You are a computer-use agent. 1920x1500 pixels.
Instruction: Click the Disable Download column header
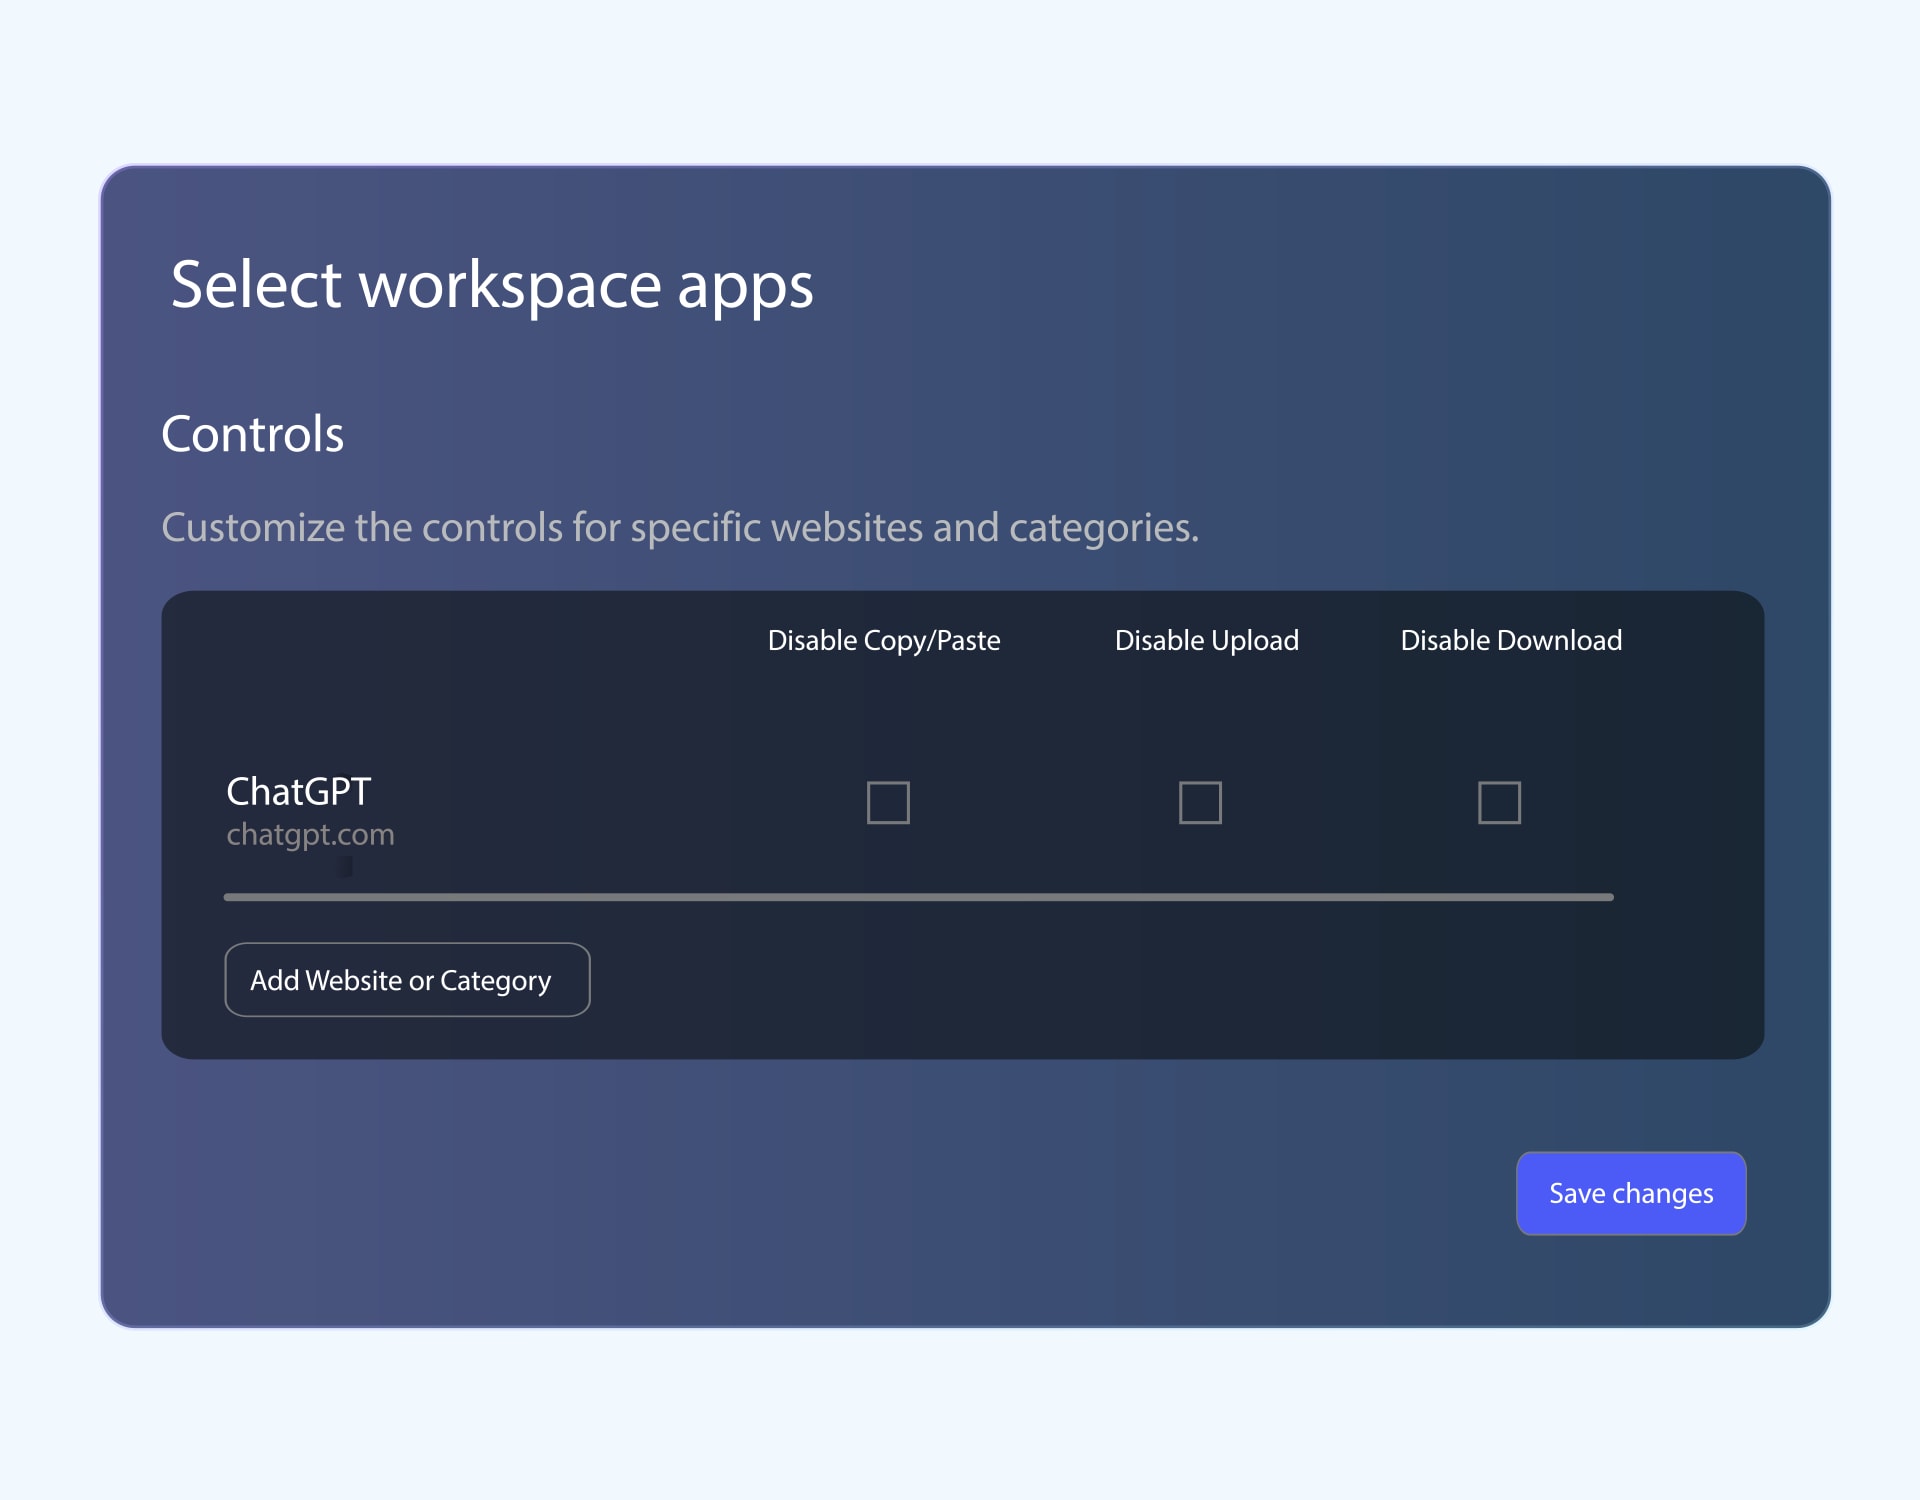tap(1511, 641)
